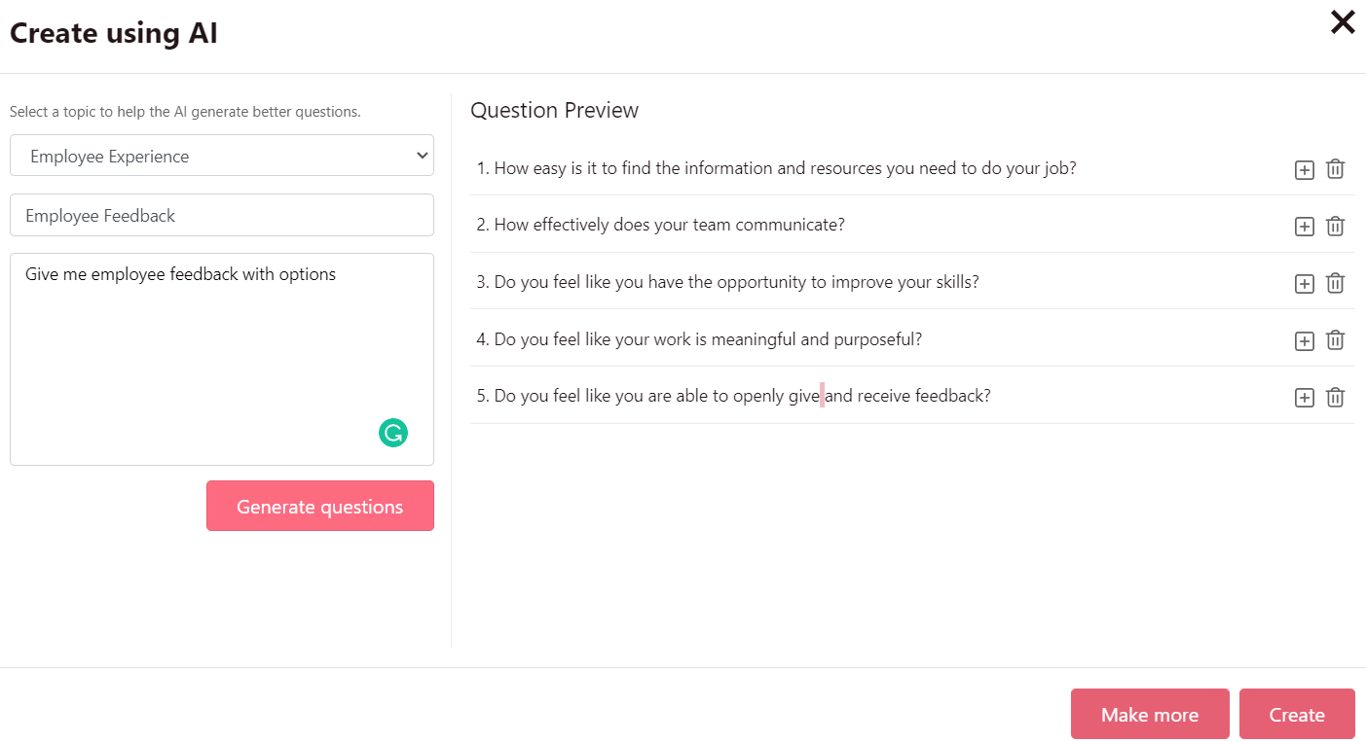Click add icon for meaningful work question

(1304, 341)
